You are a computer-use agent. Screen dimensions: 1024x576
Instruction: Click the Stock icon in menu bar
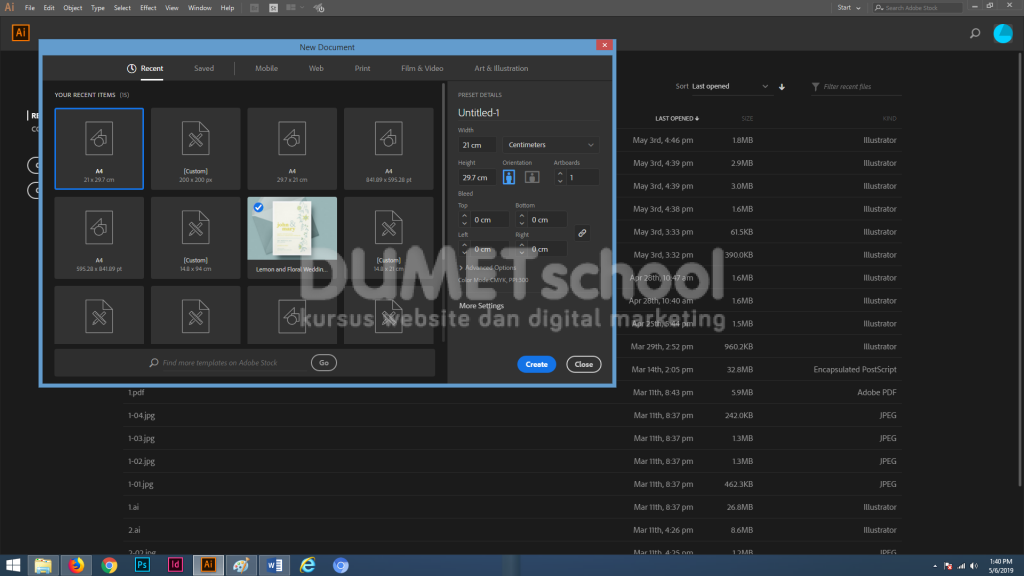pyautogui.click(x=274, y=8)
